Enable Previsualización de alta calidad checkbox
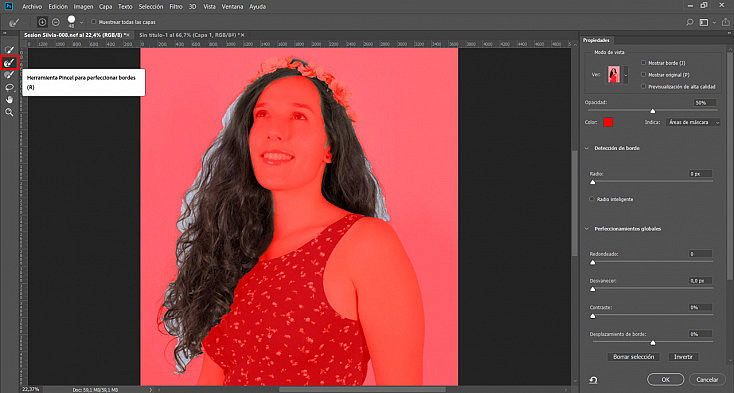The height and width of the screenshot is (393, 734). tap(644, 87)
